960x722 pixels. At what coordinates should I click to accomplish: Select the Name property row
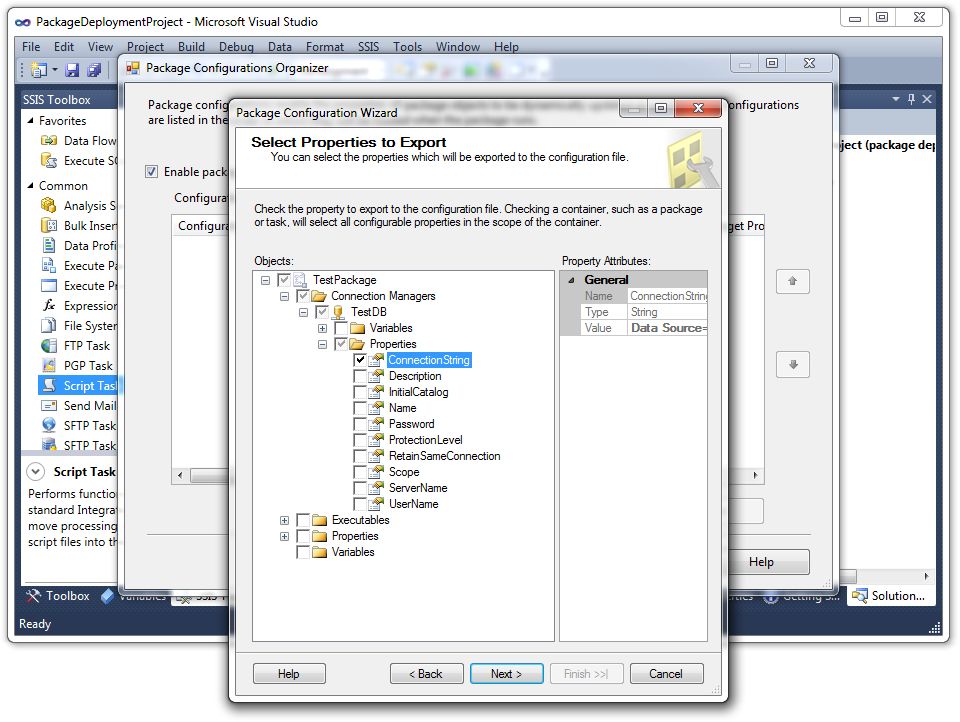pyautogui.click(x=402, y=408)
